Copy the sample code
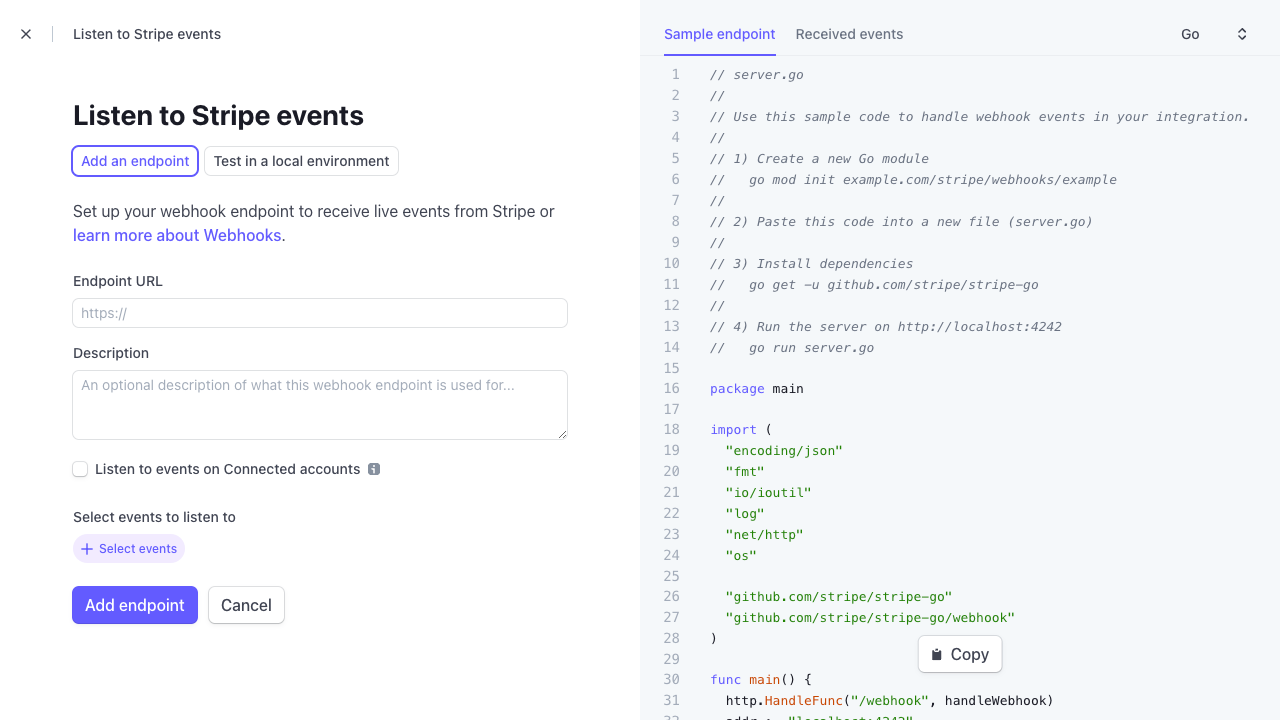Screen dimensions: 1280x720 click(x=960, y=655)
